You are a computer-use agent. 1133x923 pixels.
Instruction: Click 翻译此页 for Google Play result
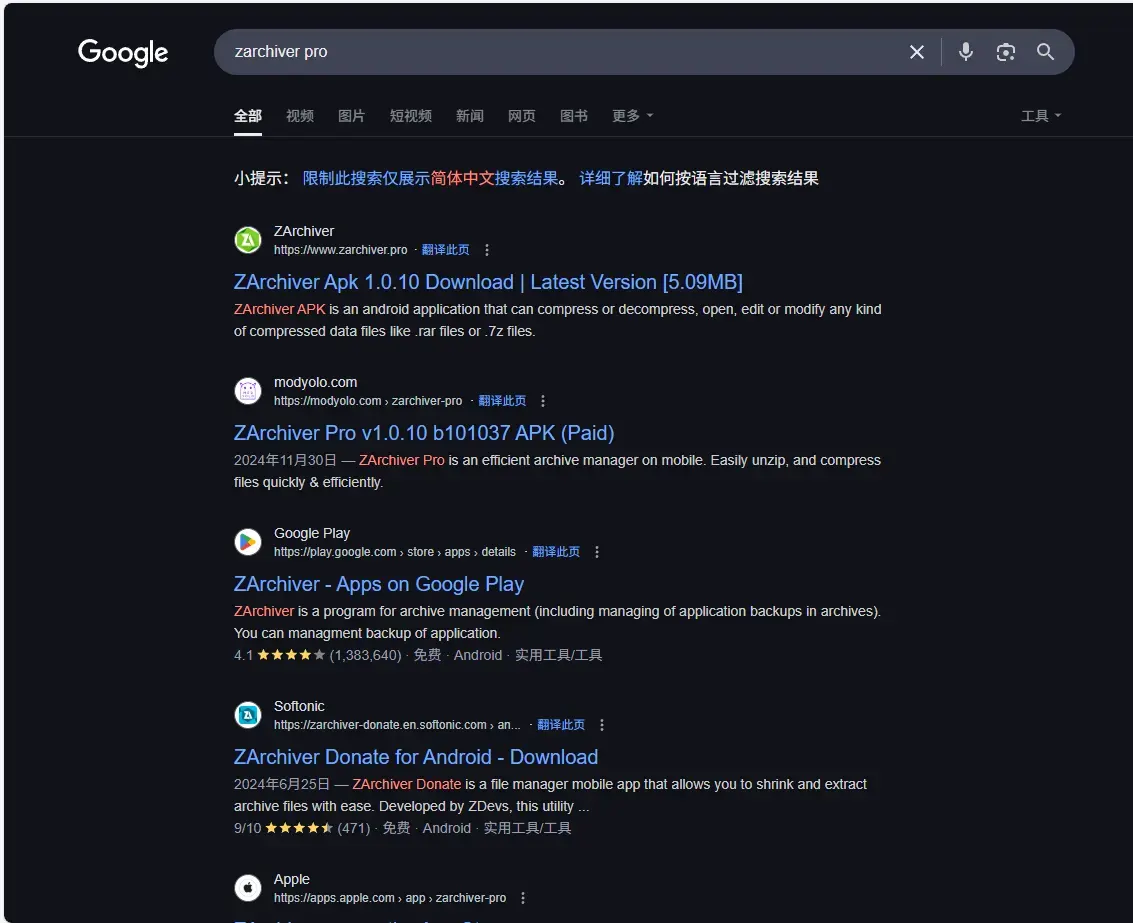[556, 552]
